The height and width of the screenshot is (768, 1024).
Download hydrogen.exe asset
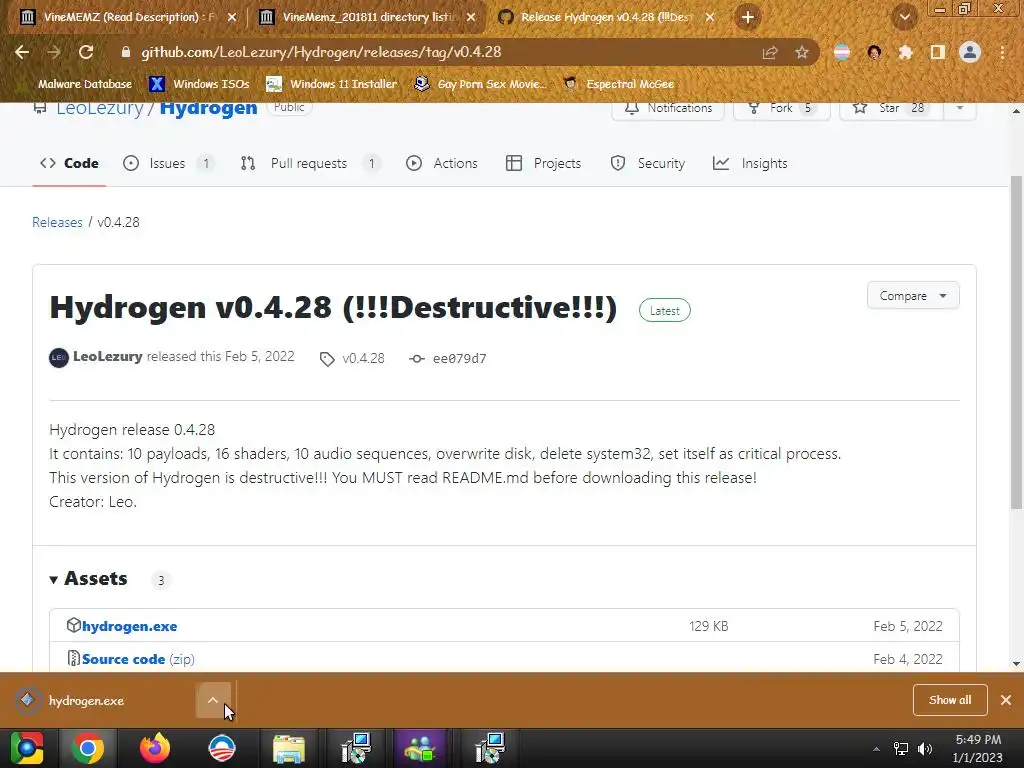(129, 626)
